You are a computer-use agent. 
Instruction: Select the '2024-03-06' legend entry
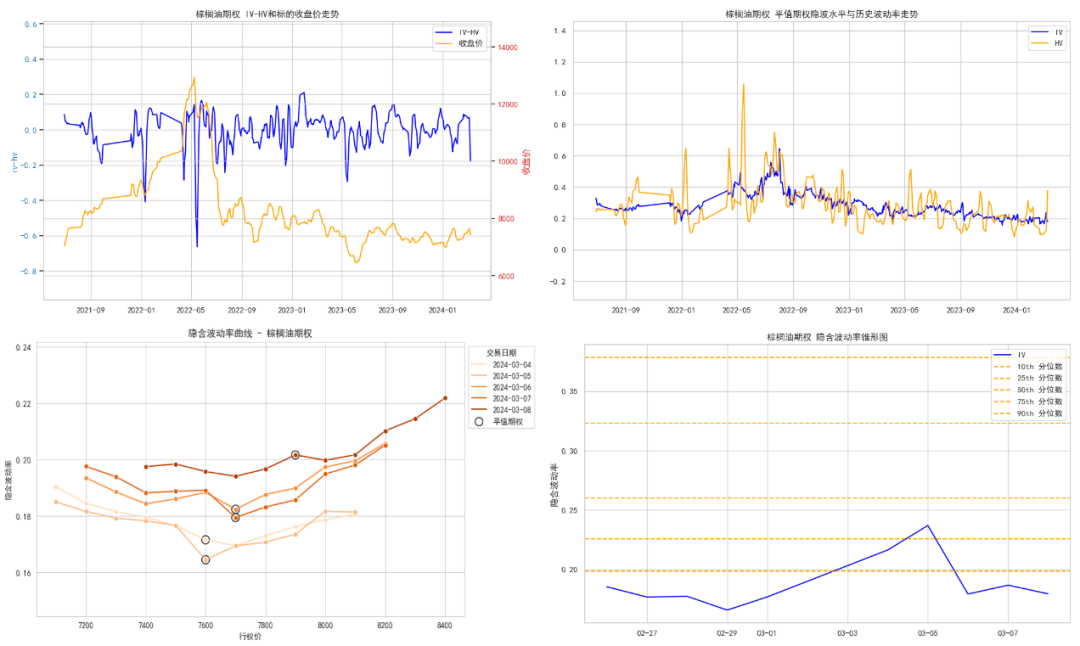click(x=501, y=388)
